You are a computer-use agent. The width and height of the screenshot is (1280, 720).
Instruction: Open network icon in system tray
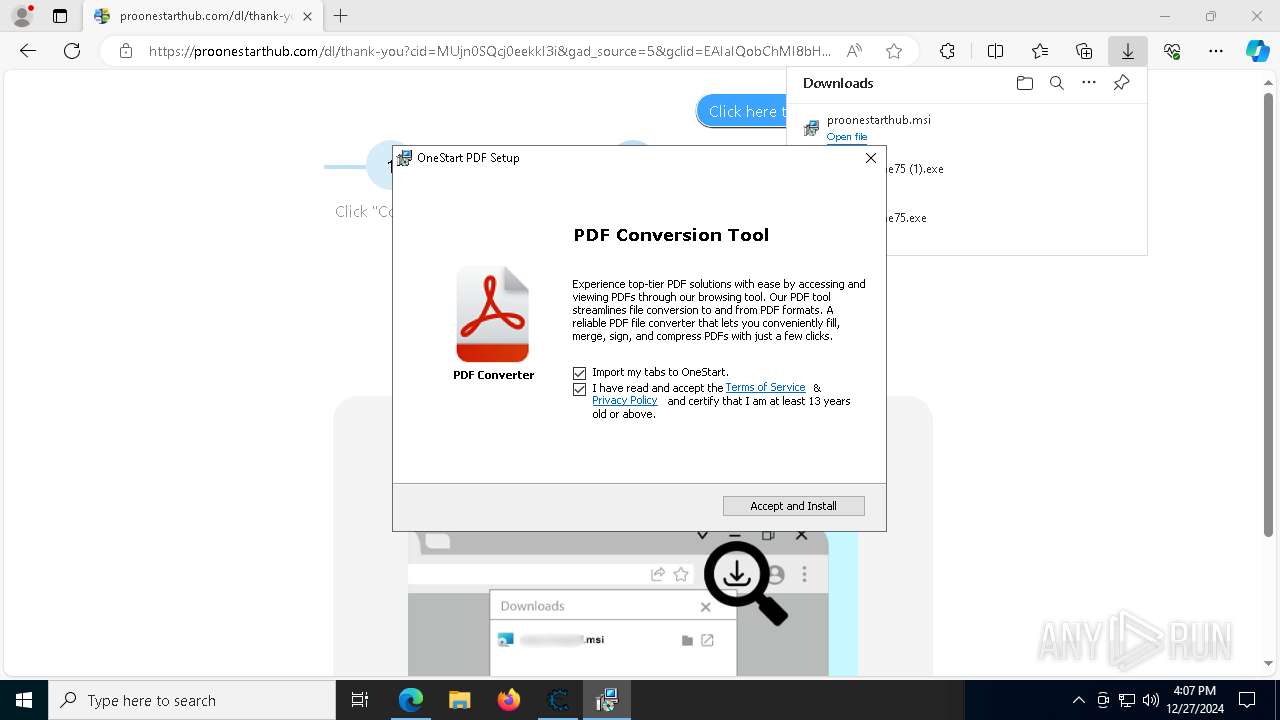[1127, 700]
